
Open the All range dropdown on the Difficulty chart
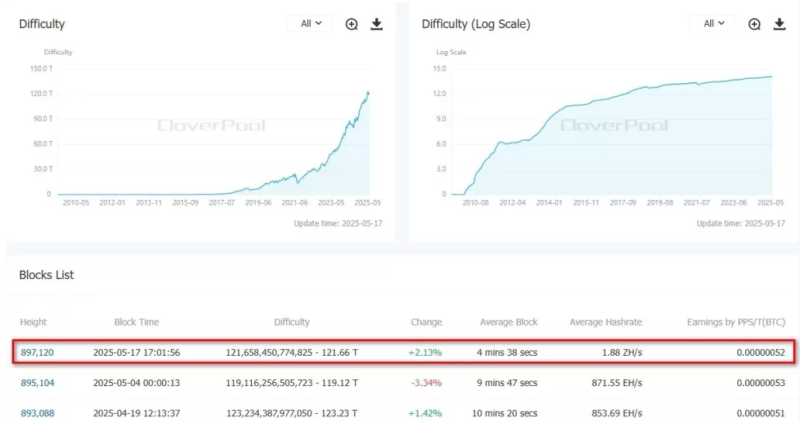click(311, 24)
